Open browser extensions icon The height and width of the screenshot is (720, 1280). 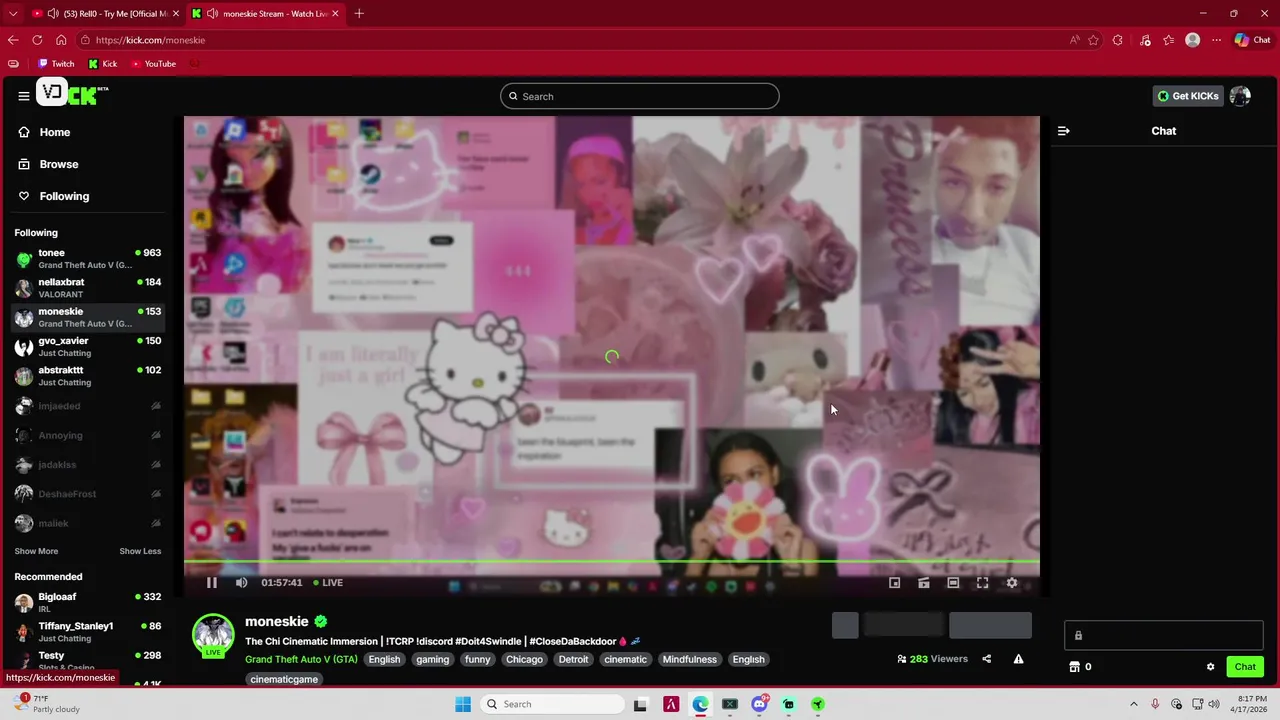click(x=1118, y=40)
